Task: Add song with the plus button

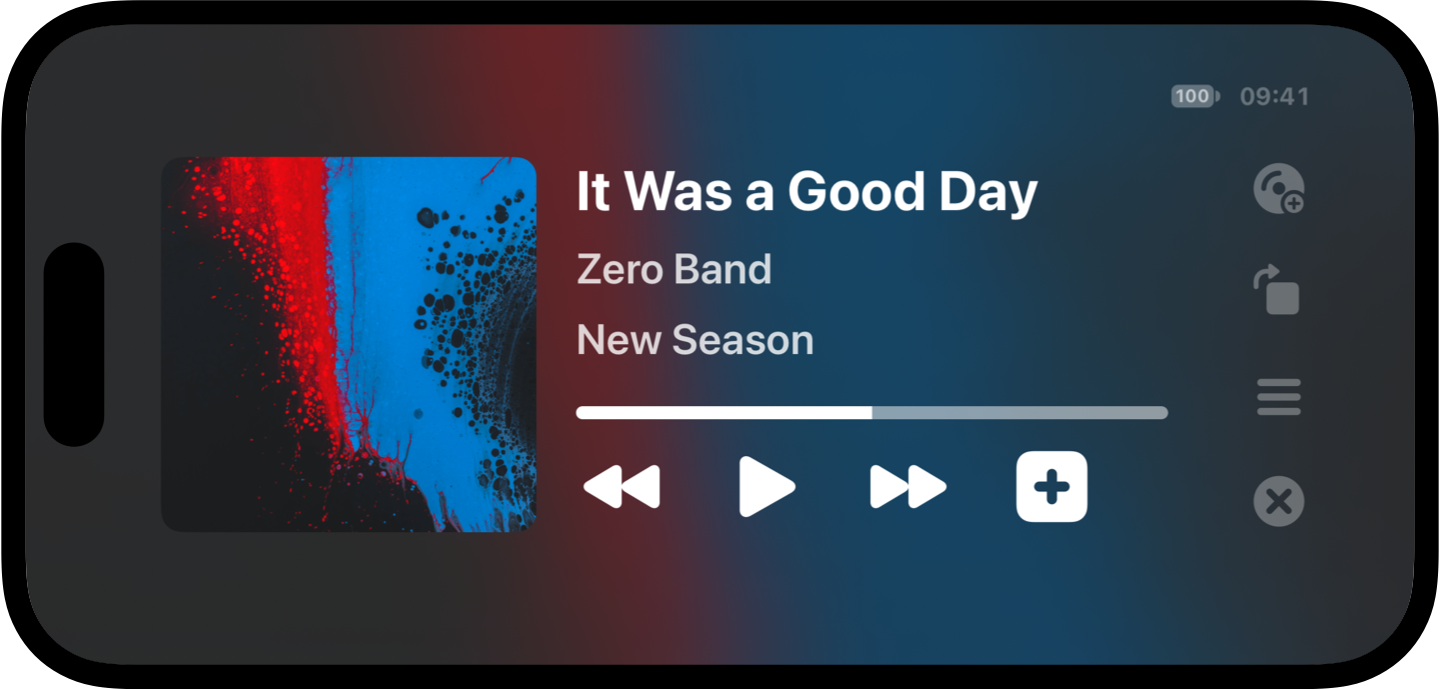Action: point(1052,487)
